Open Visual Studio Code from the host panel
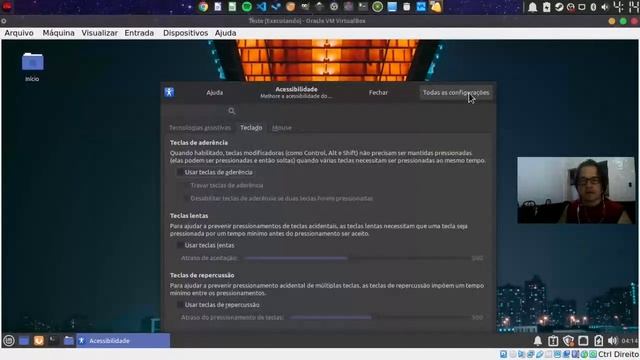This screenshot has height=360, width=640. click(261, 7)
